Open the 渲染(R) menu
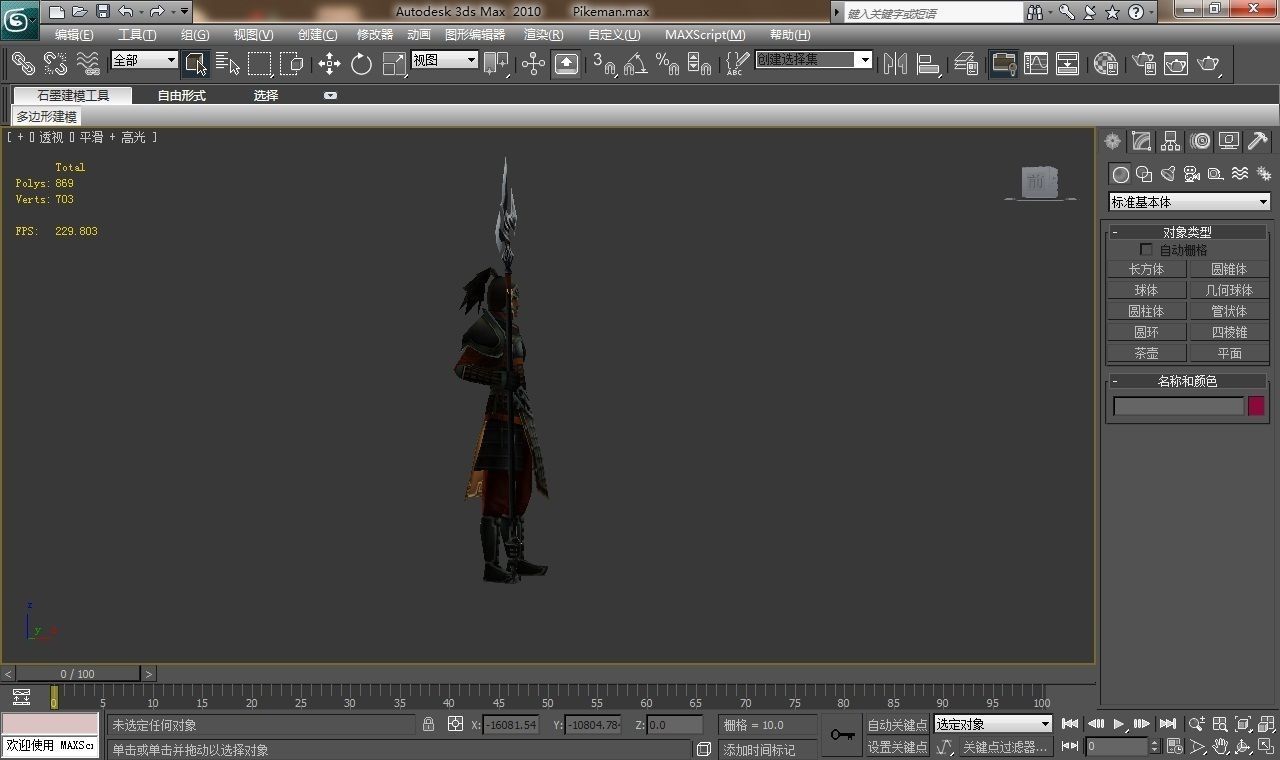Image resolution: width=1280 pixels, height=760 pixels. pyautogui.click(x=543, y=35)
